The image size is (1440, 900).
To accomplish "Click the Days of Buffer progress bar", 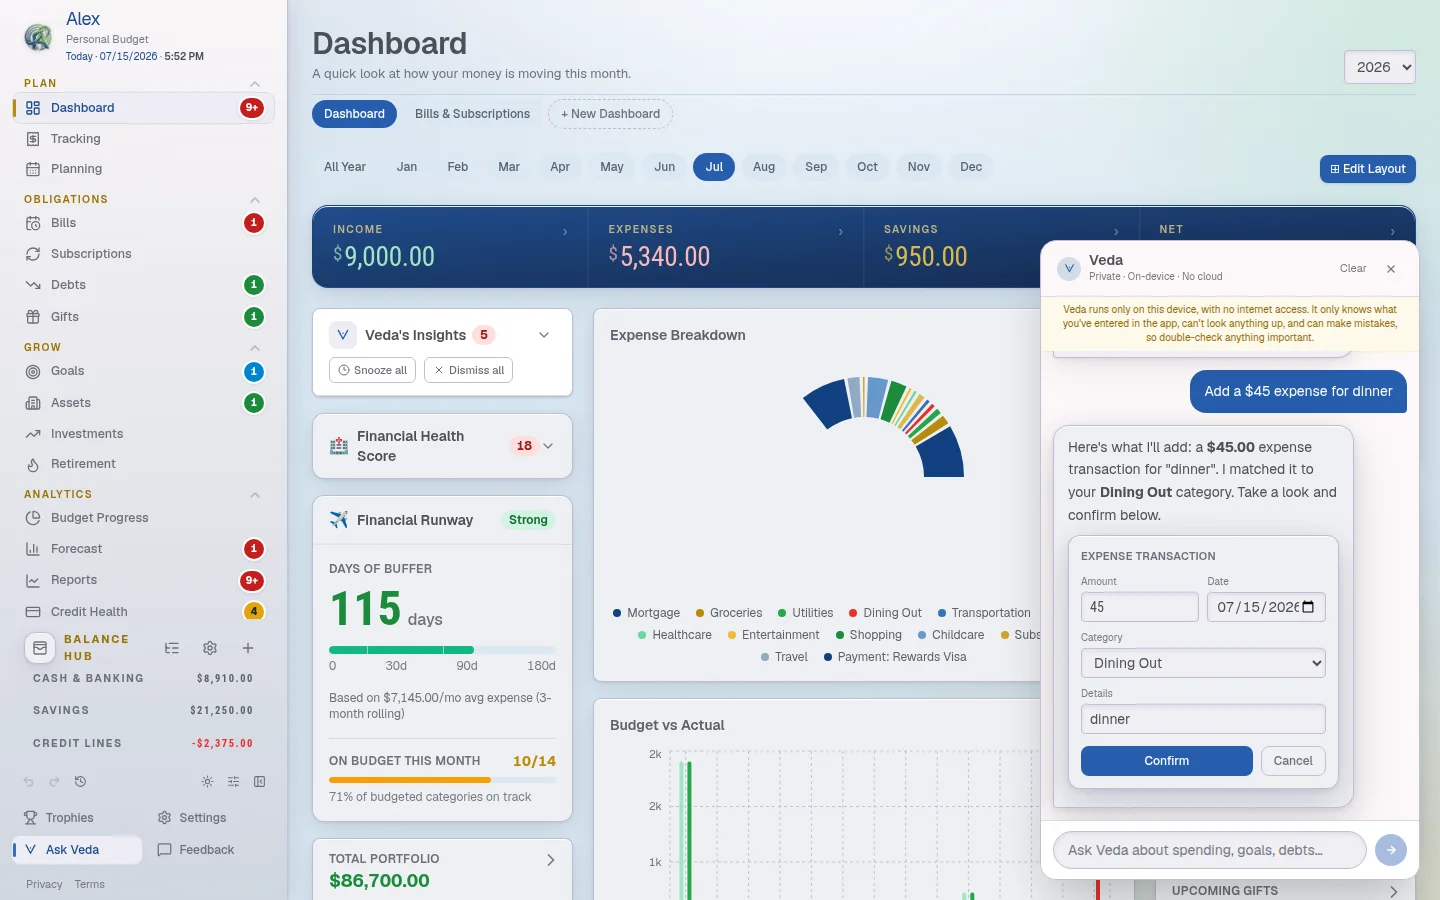I will (442, 650).
